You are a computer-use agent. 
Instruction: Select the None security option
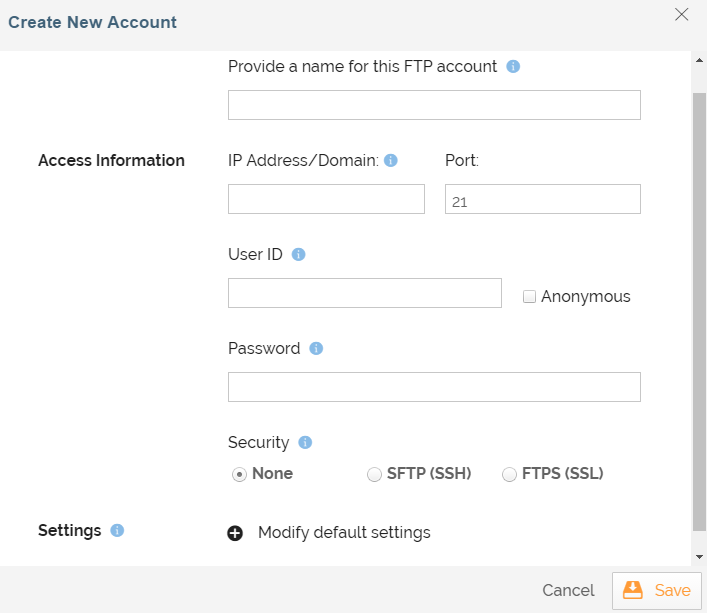tap(240, 475)
